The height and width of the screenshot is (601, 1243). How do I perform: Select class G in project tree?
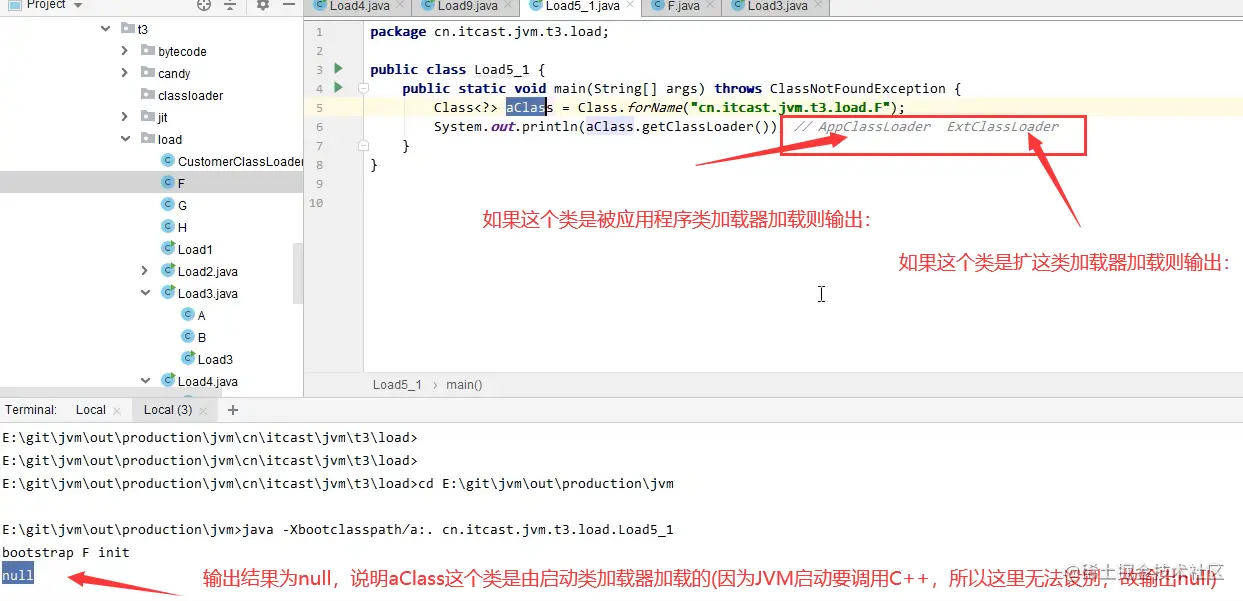[182, 205]
